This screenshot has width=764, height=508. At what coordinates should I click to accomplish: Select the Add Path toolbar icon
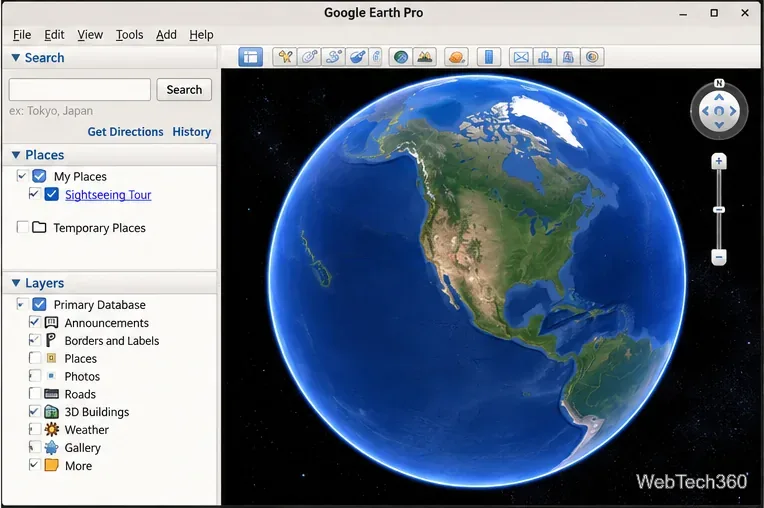click(334, 57)
